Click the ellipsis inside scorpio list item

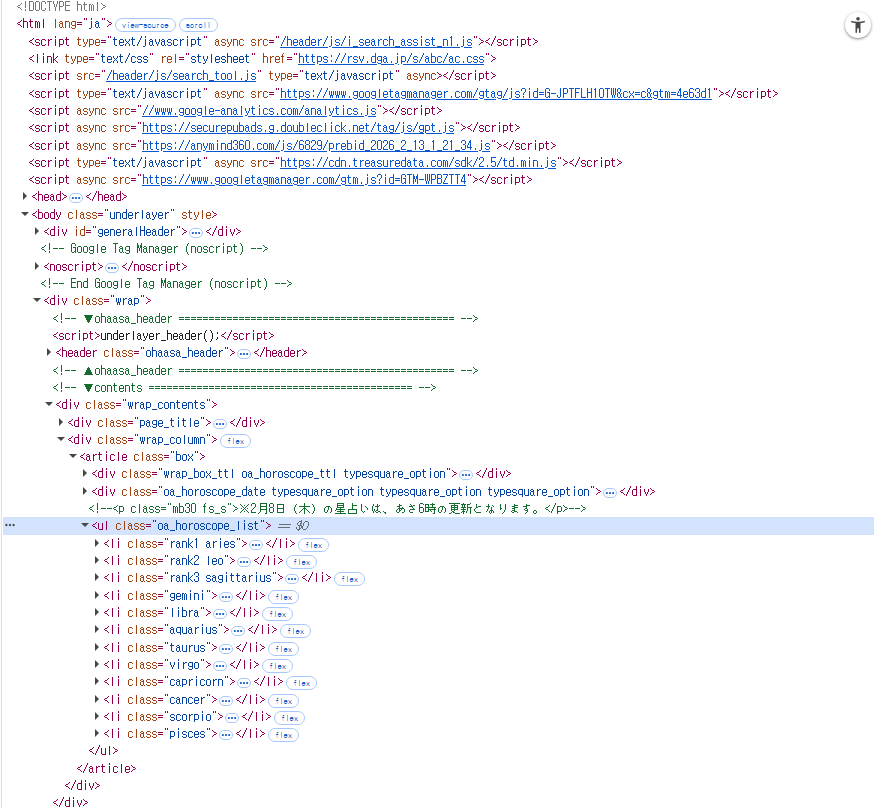point(232,718)
